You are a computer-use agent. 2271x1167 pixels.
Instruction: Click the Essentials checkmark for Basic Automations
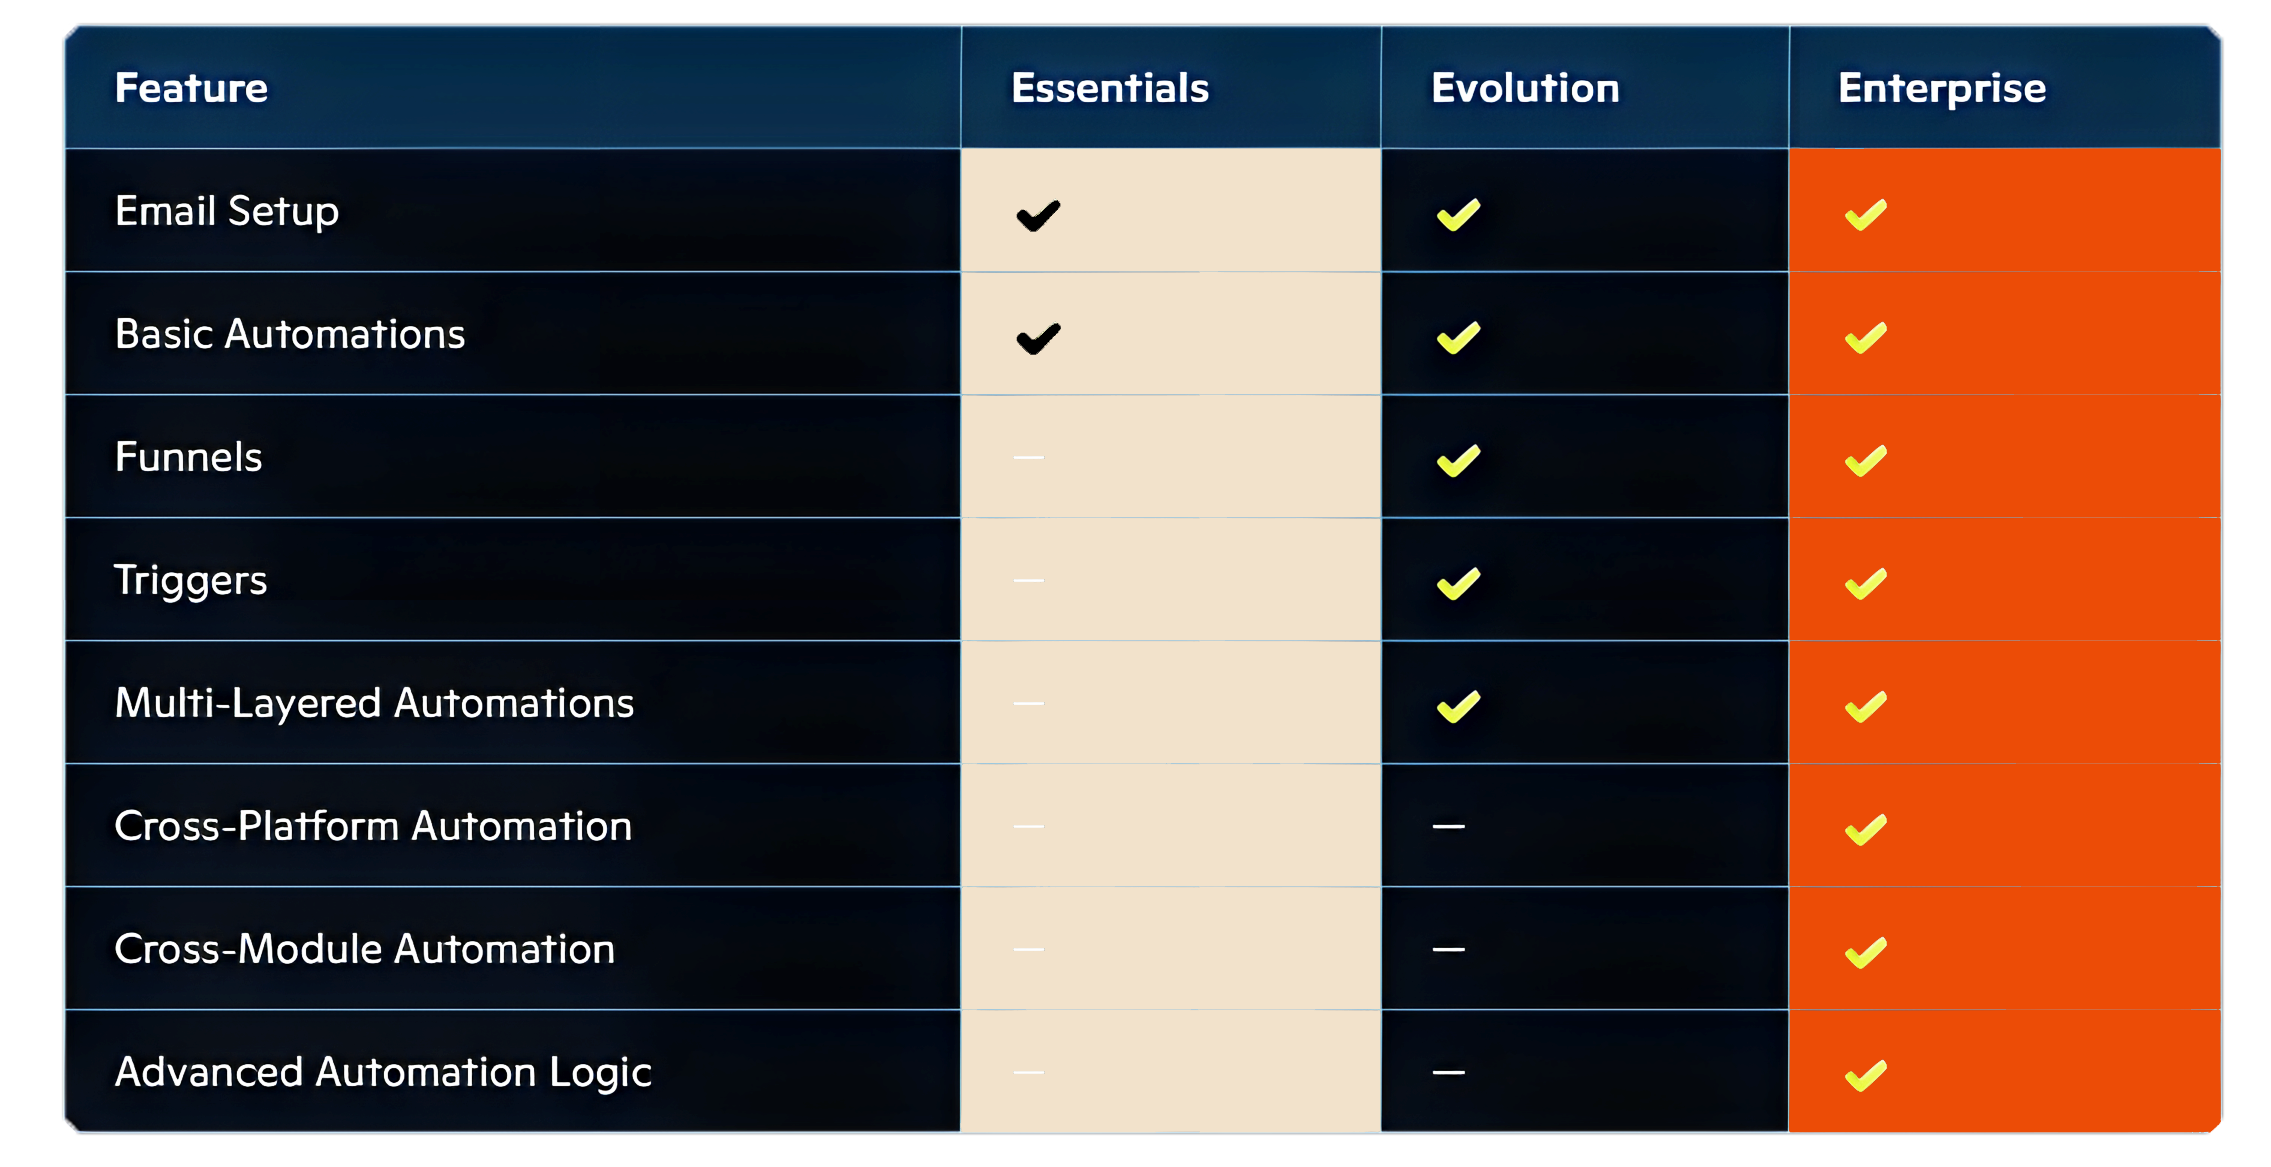tap(1038, 338)
